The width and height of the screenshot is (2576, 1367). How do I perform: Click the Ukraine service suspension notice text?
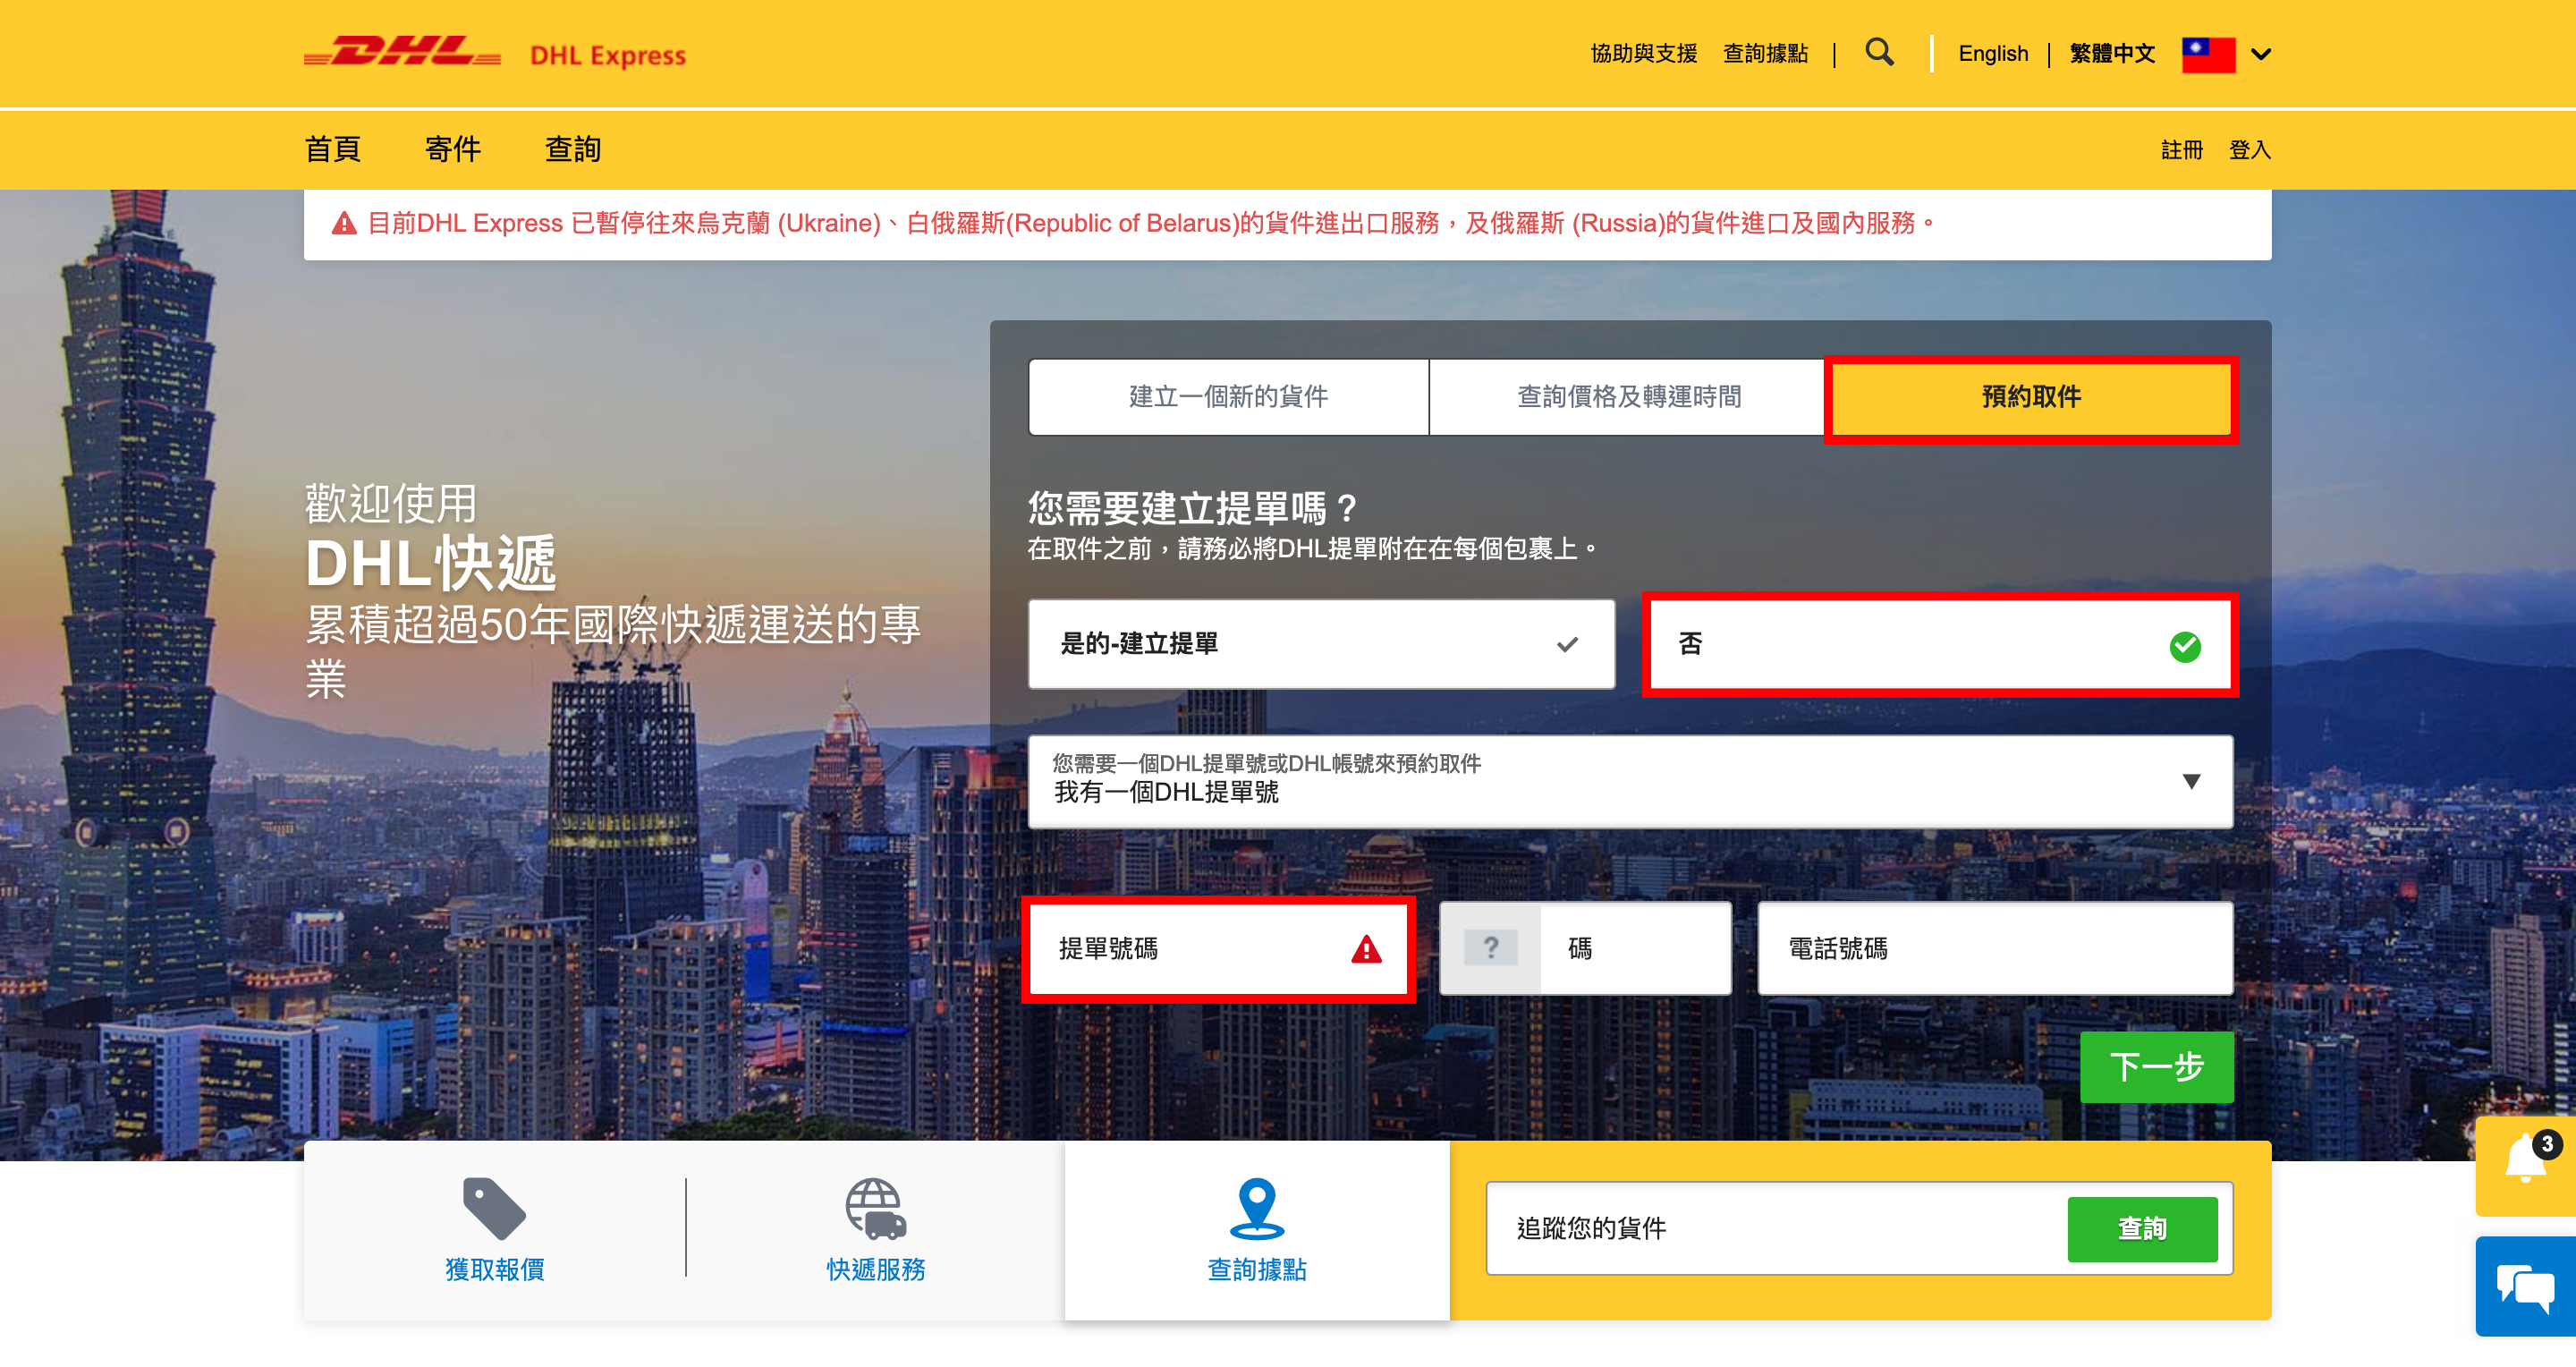(x=1151, y=223)
